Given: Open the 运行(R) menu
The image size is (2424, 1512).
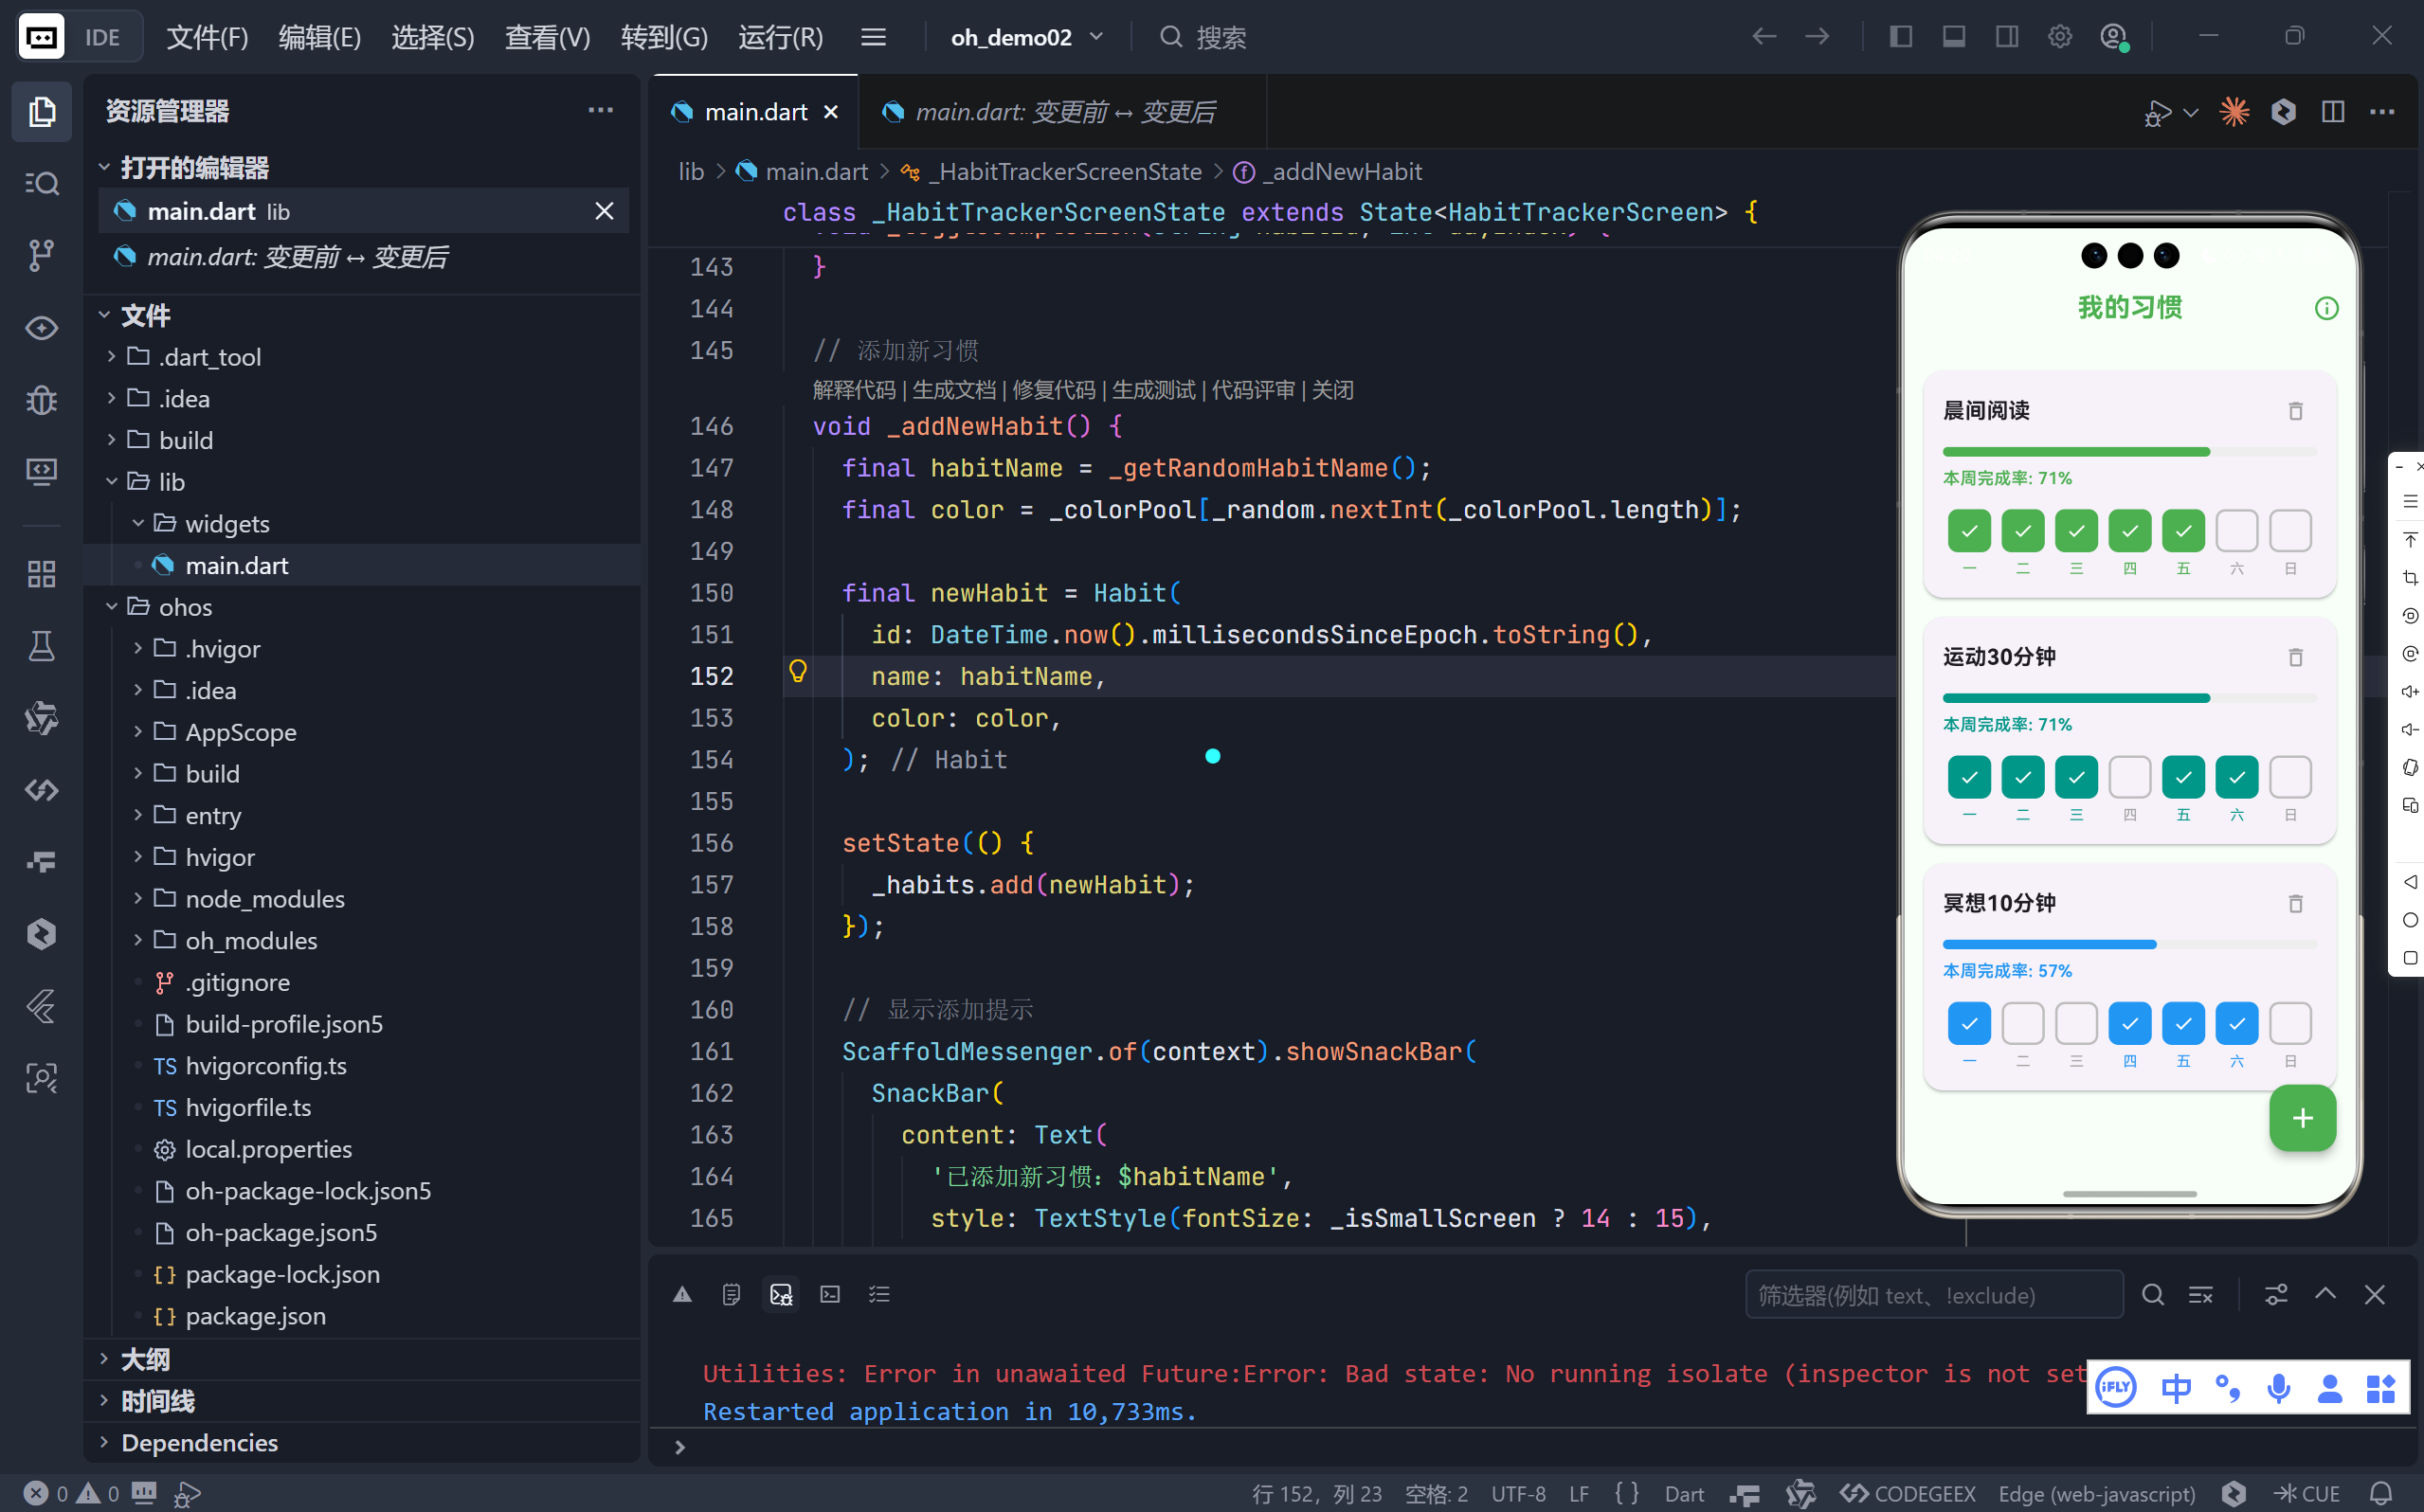Looking at the screenshot, I should pyautogui.click(x=780, y=37).
